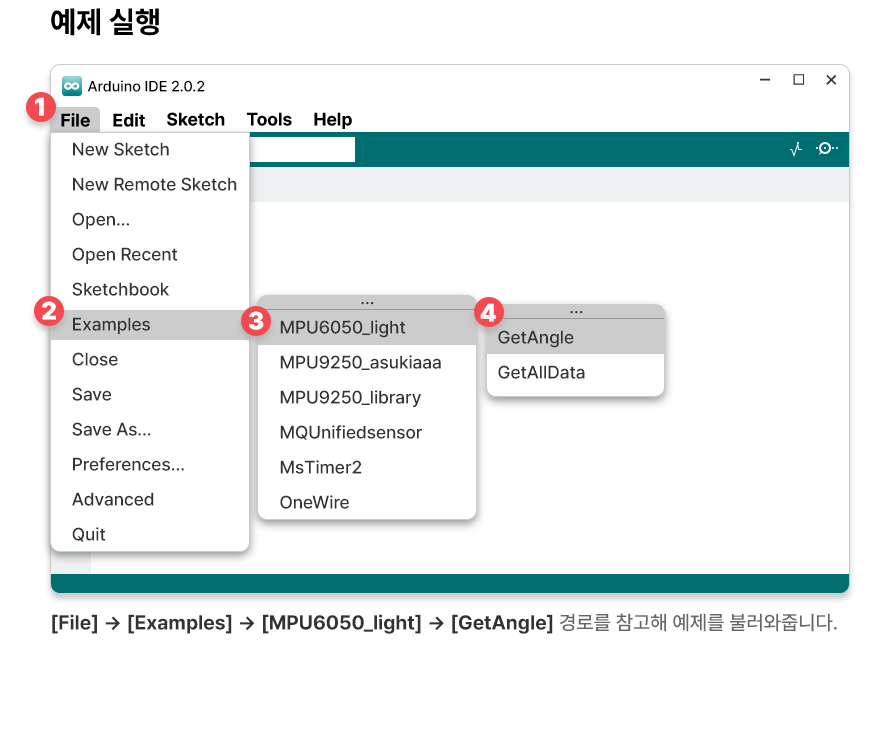Expand the Open Recent submenu
This screenshot has width=895, height=737.
coord(124,255)
